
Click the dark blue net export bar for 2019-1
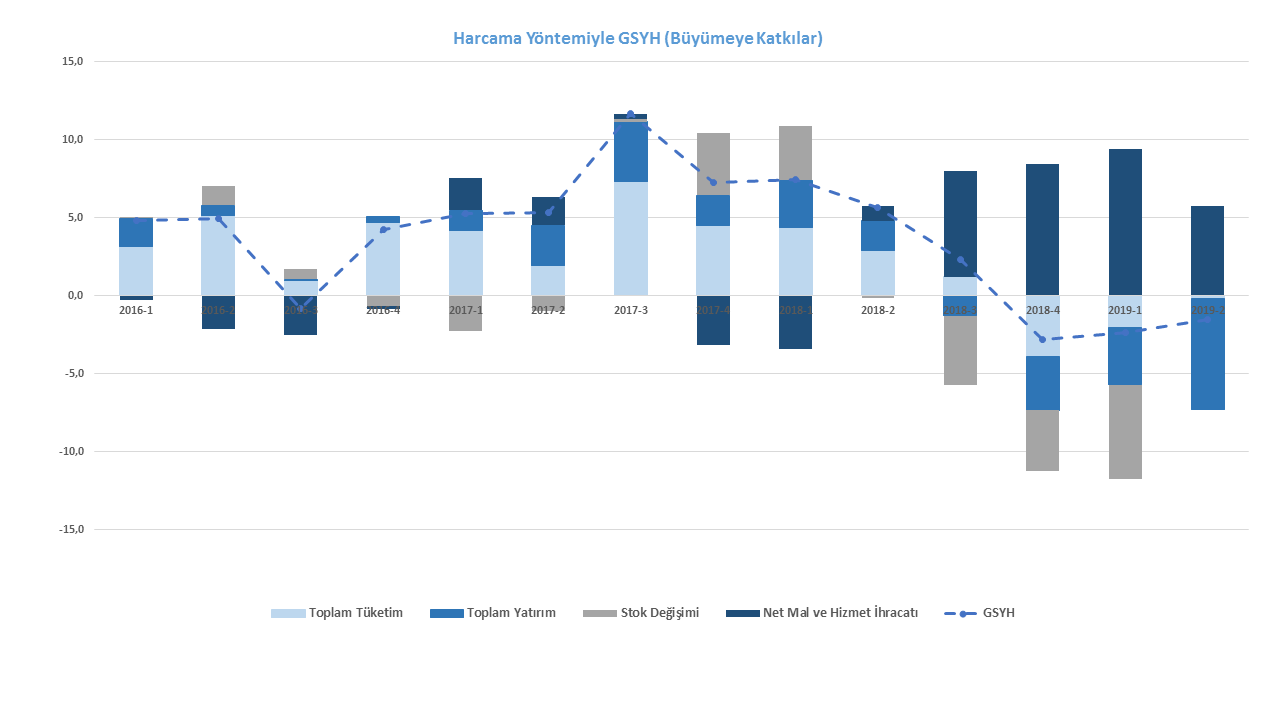(x=1125, y=220)
